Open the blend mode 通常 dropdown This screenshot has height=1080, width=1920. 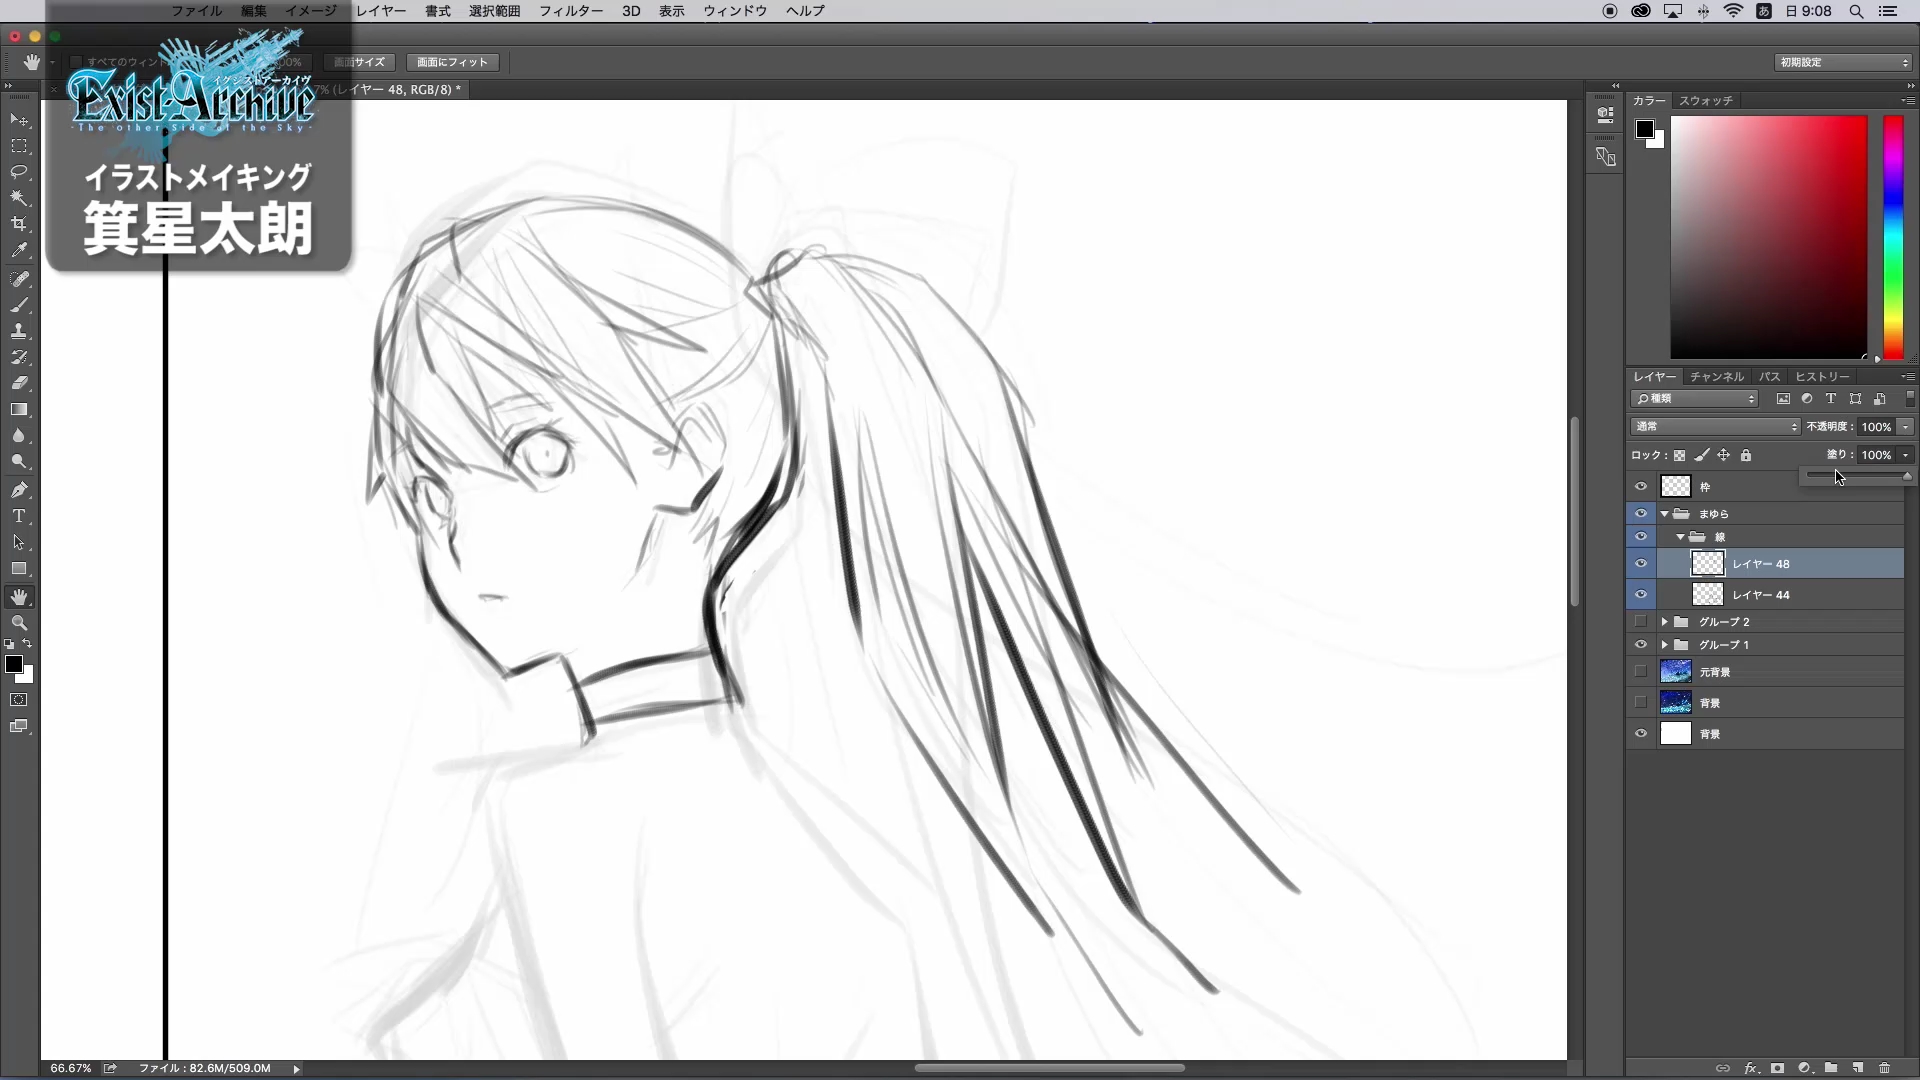(1715, 427)
